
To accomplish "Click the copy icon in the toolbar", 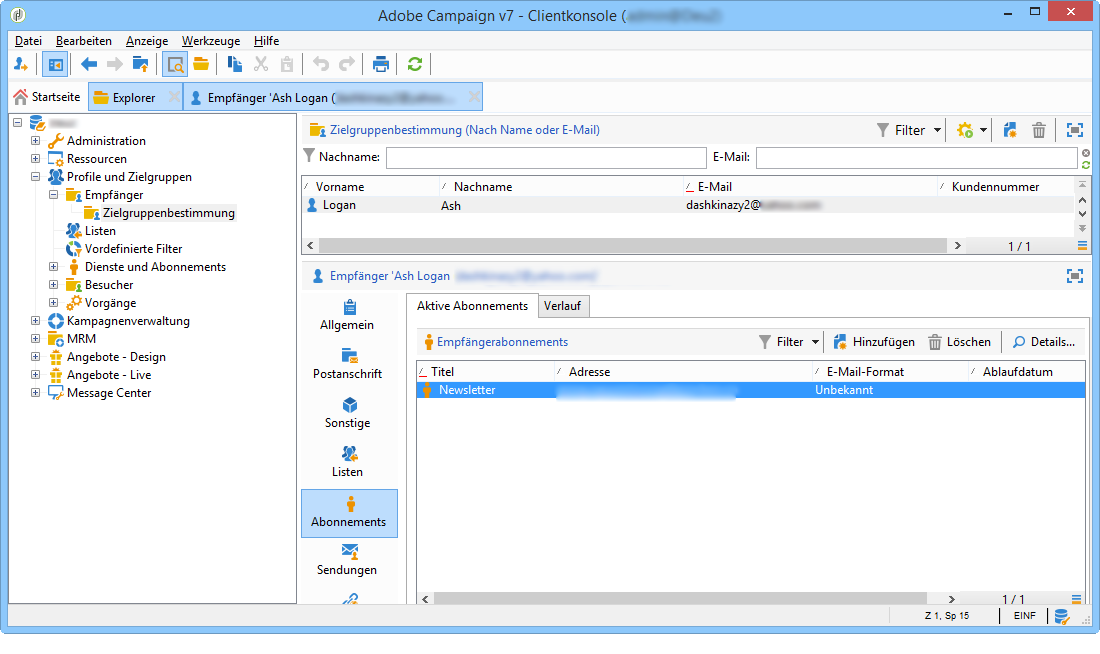I will (x=235, y=65).
